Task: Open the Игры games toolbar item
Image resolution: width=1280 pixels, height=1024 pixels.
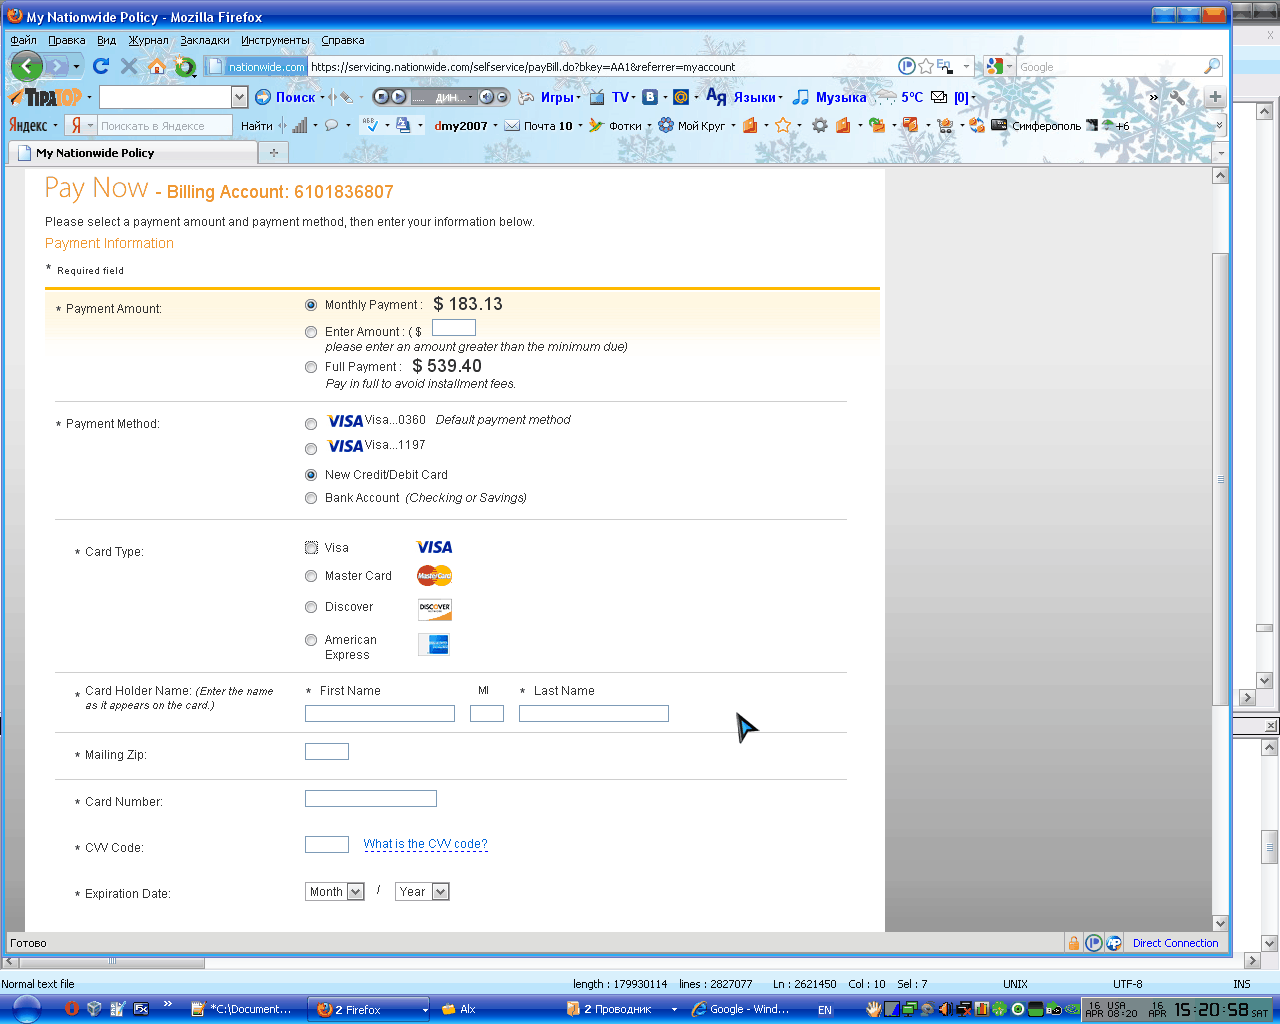Action: tap(548, 97)
